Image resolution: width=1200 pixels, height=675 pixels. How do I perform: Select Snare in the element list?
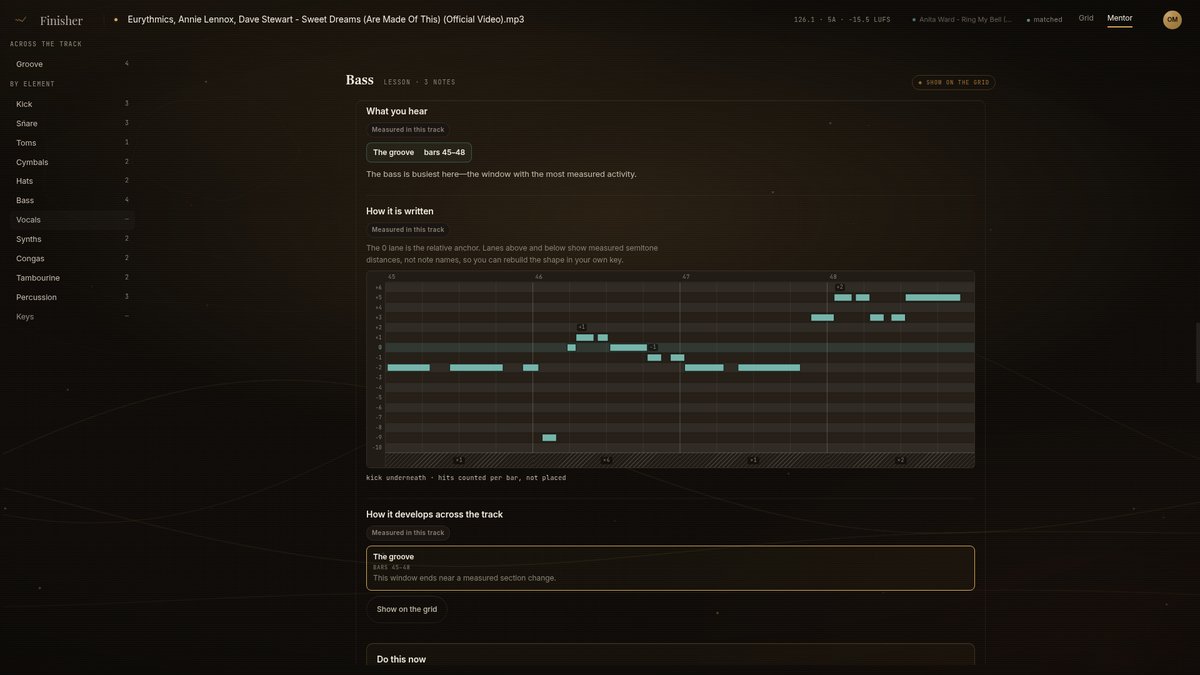(72, 123)
